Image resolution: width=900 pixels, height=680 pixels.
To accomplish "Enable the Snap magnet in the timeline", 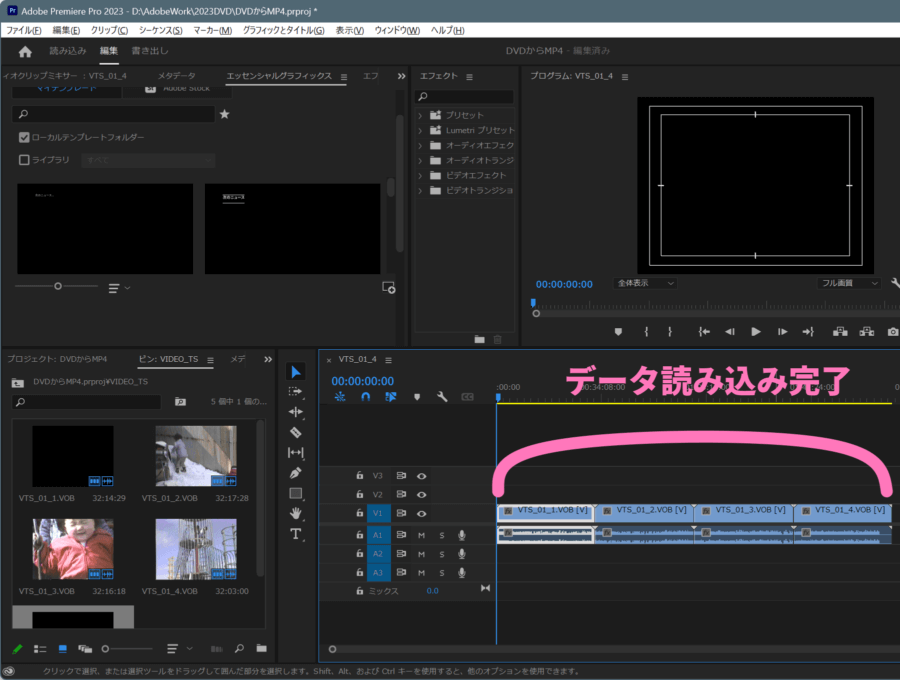I will (x=366, y=396).
